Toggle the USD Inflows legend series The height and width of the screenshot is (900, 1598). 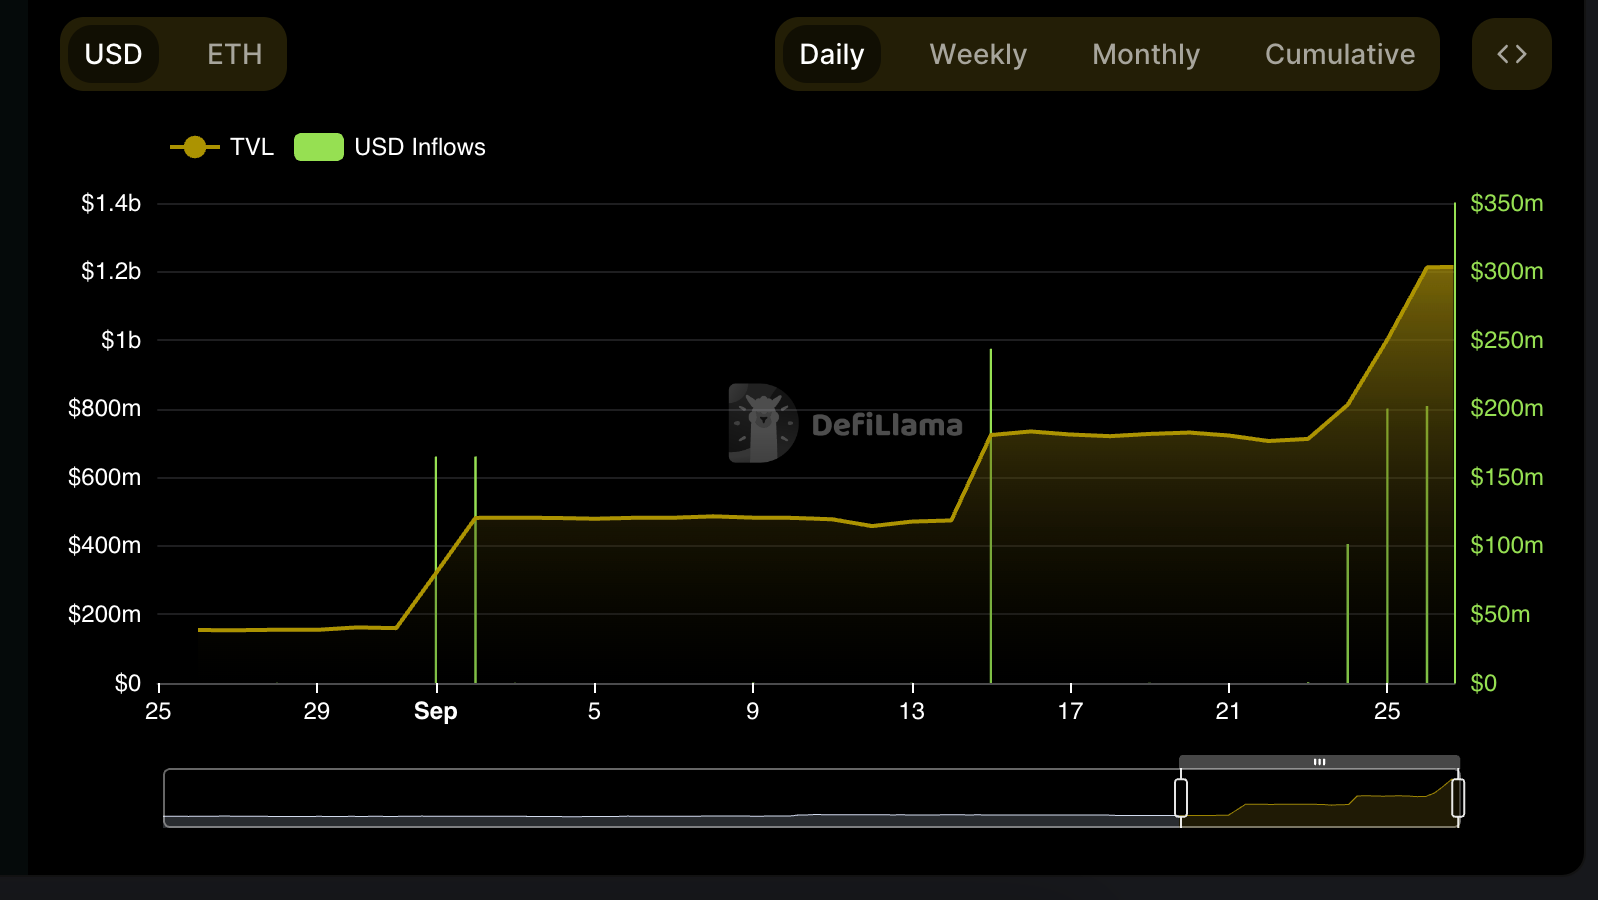(x=390, y=147)
